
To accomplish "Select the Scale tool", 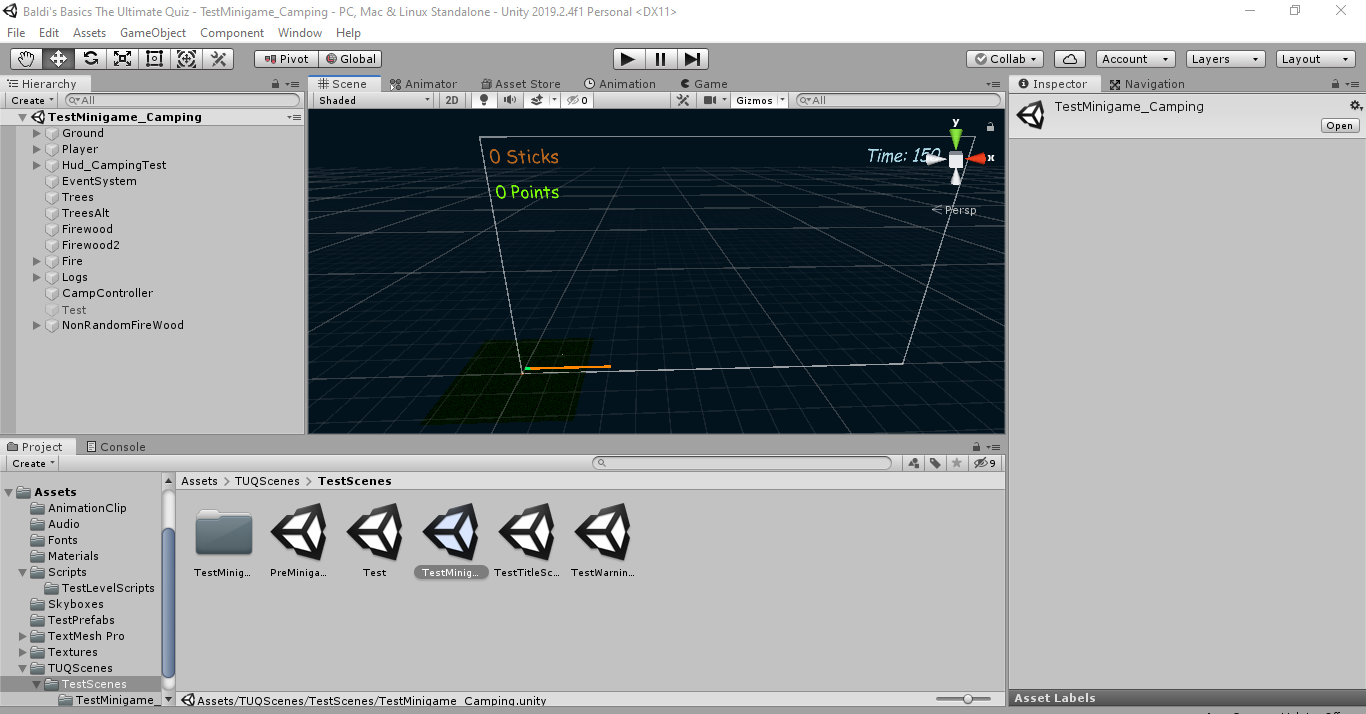I will 123,59.
